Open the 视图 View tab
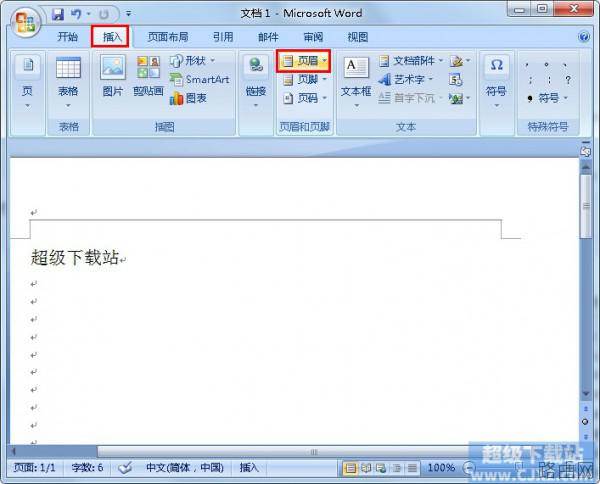 coord(358,37)
